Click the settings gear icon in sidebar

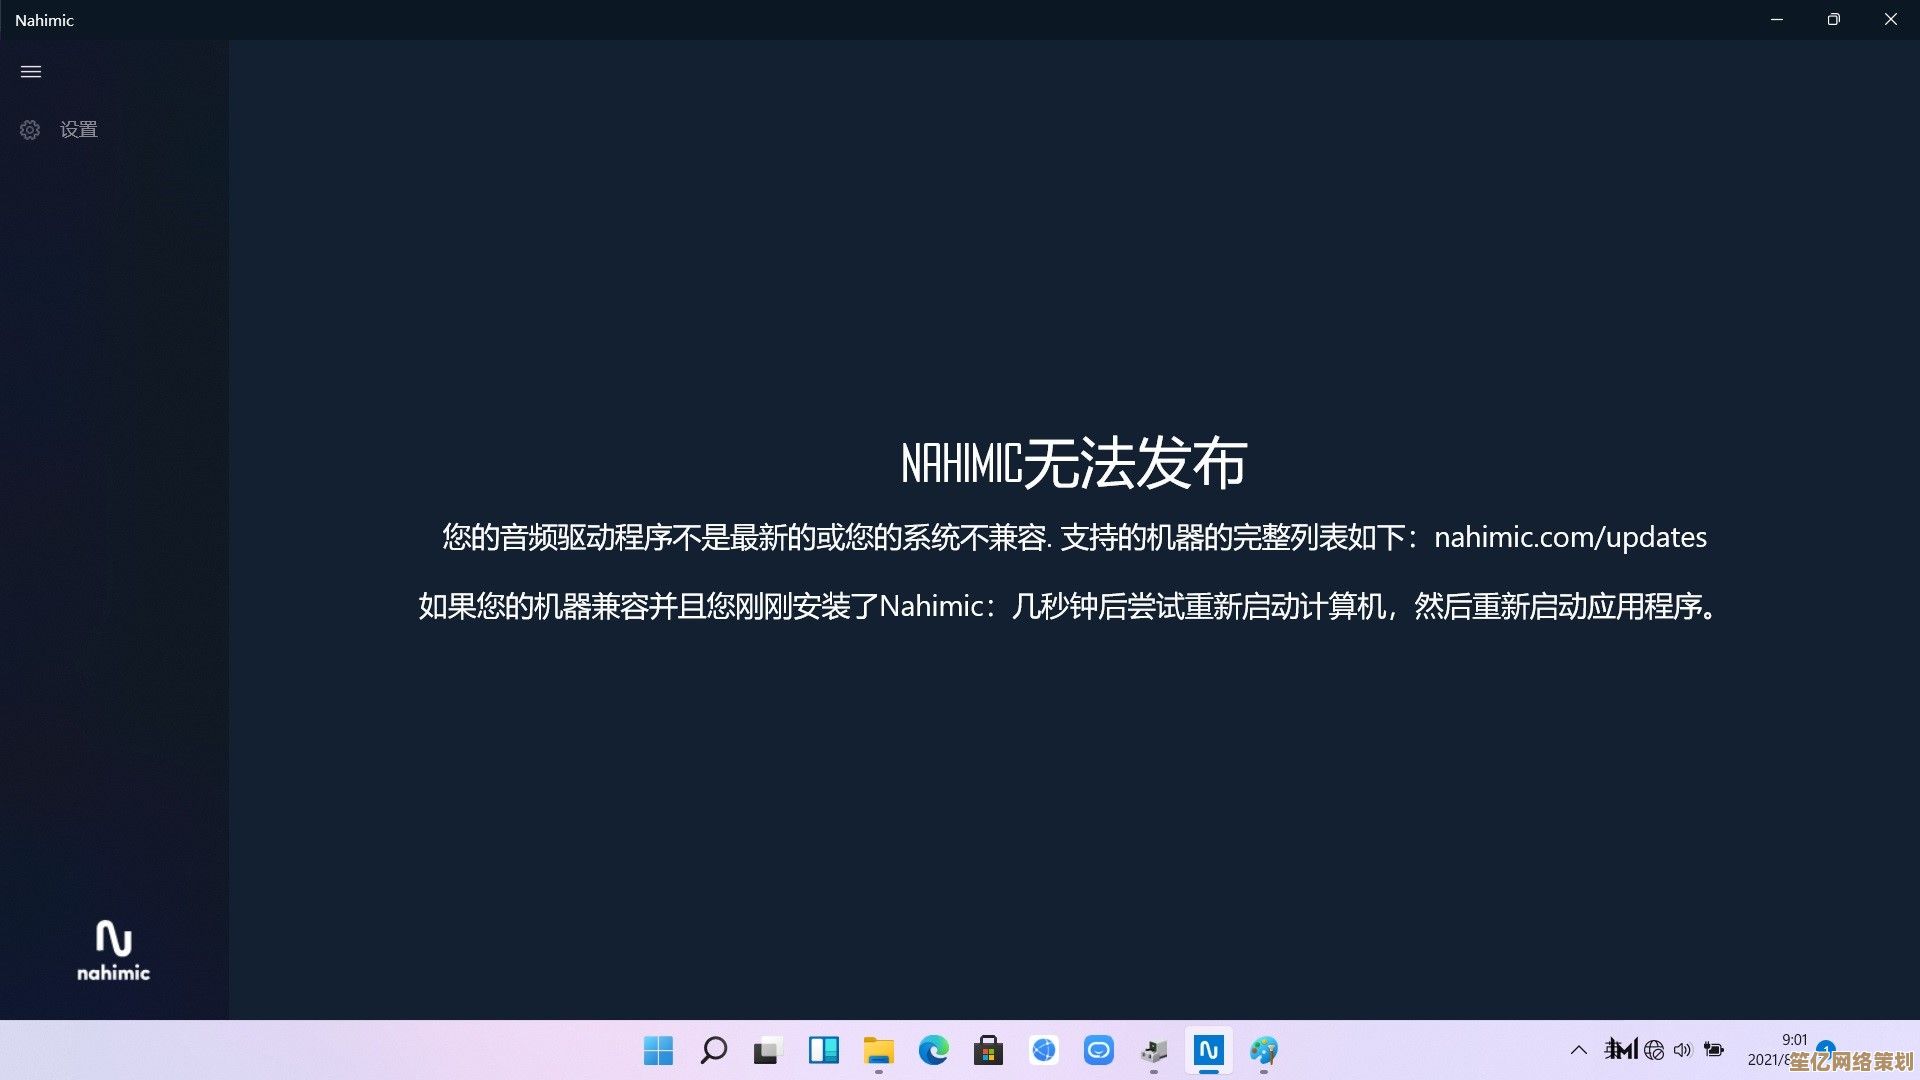point(30,130)
